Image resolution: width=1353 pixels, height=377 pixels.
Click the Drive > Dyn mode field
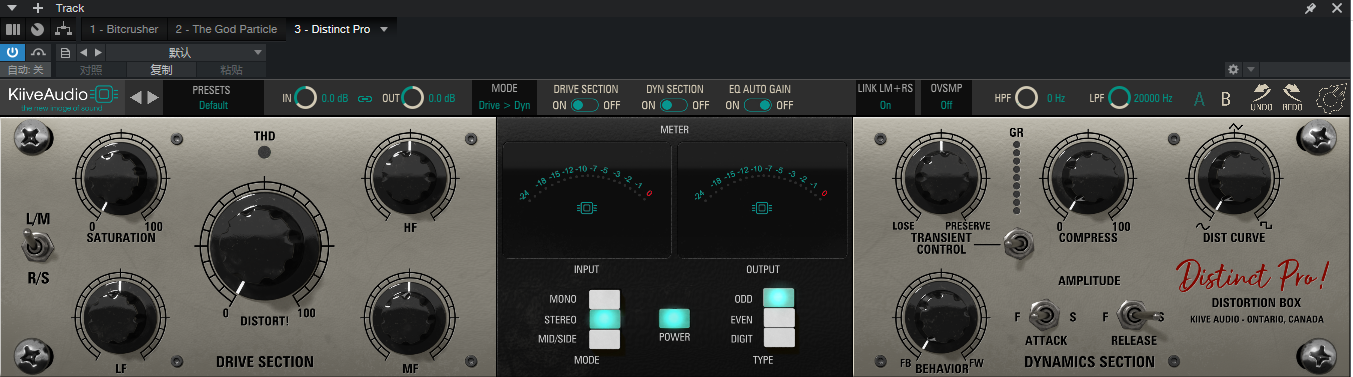click(x=504, y=105)
